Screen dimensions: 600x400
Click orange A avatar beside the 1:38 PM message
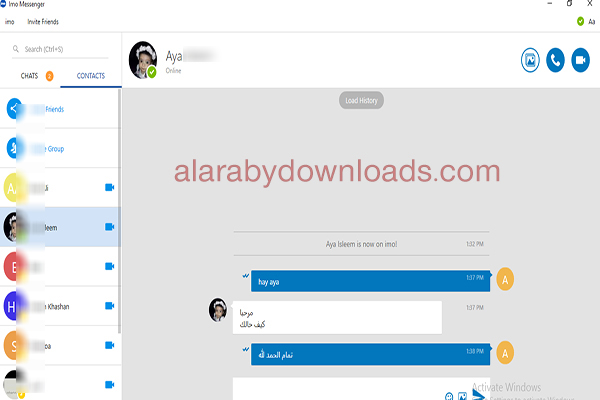tap(505, 353)
